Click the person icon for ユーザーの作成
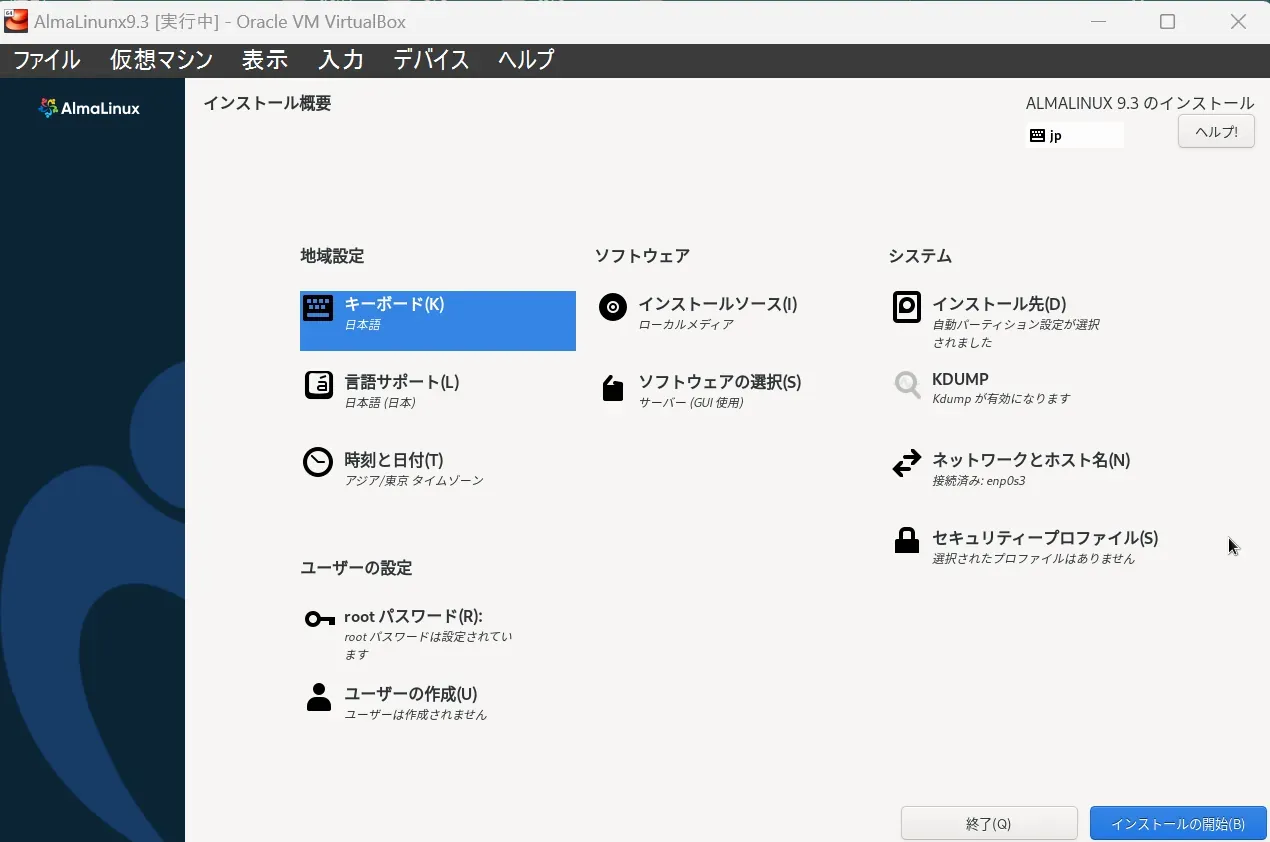1270x842 pixels. 318,697
